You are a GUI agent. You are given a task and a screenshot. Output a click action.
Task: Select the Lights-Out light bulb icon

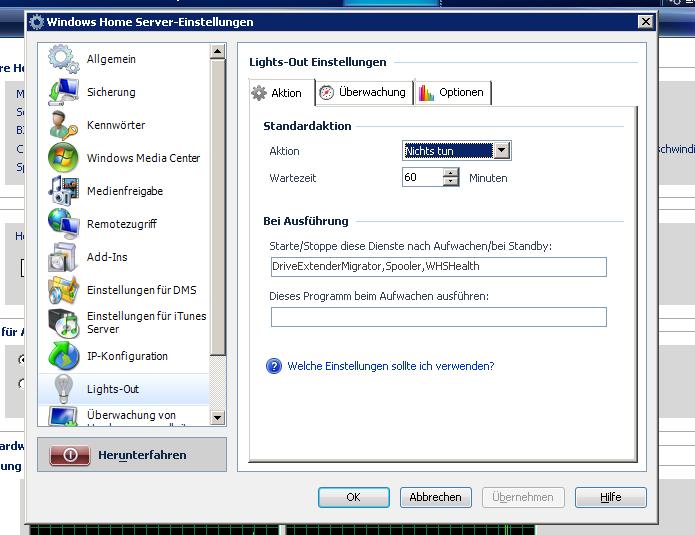coord(63,389)
